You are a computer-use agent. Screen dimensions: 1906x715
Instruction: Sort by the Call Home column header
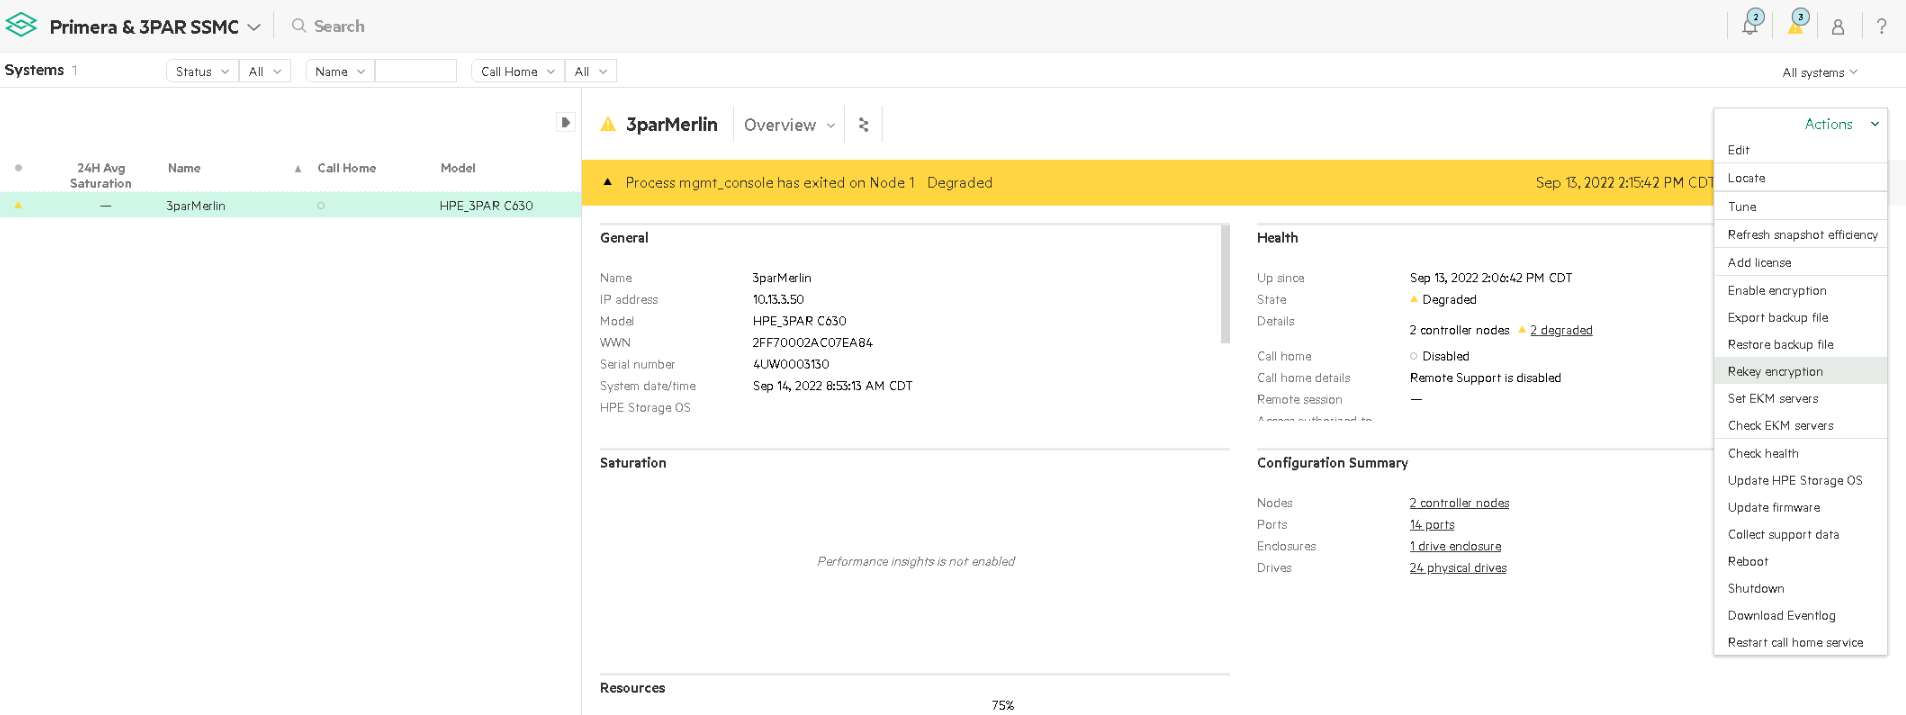pos(347,168)
